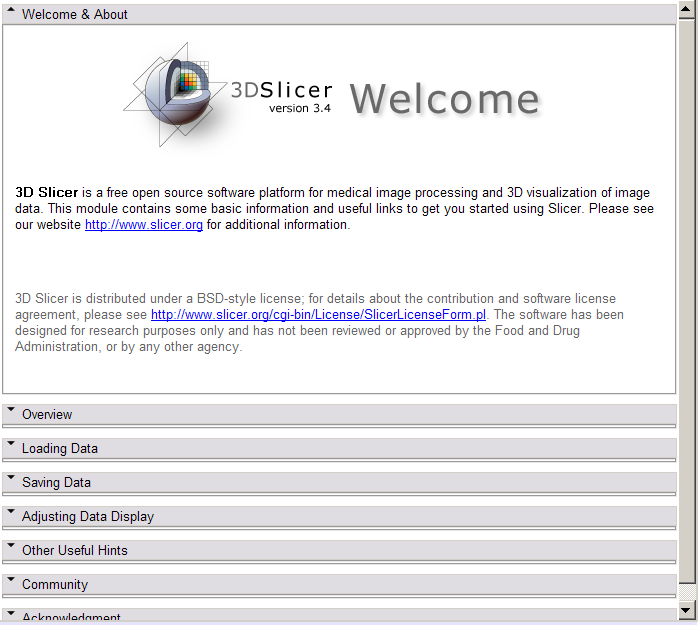Expand the Loading Data section arrow
The width and height of the screenshot is (699, 626).
pyautogui.click(x=10, y=447)
